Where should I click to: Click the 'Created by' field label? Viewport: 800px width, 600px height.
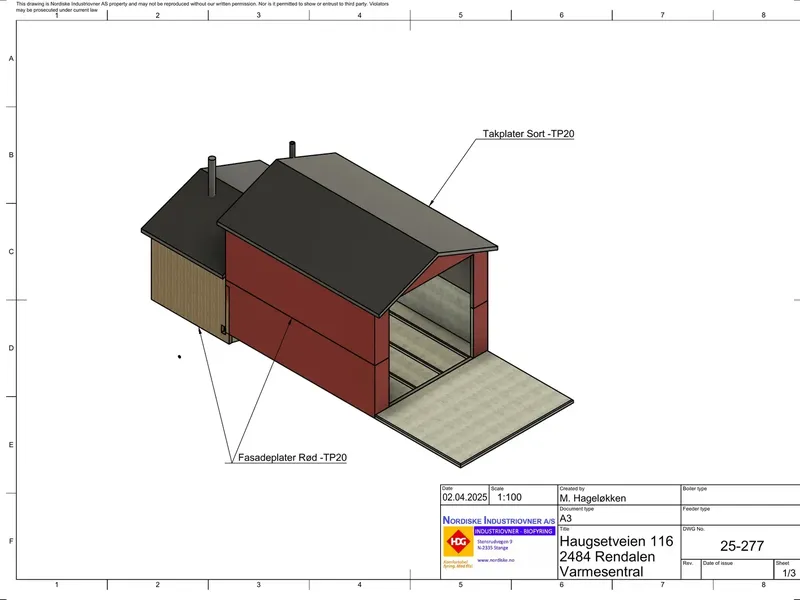[572, 488]
